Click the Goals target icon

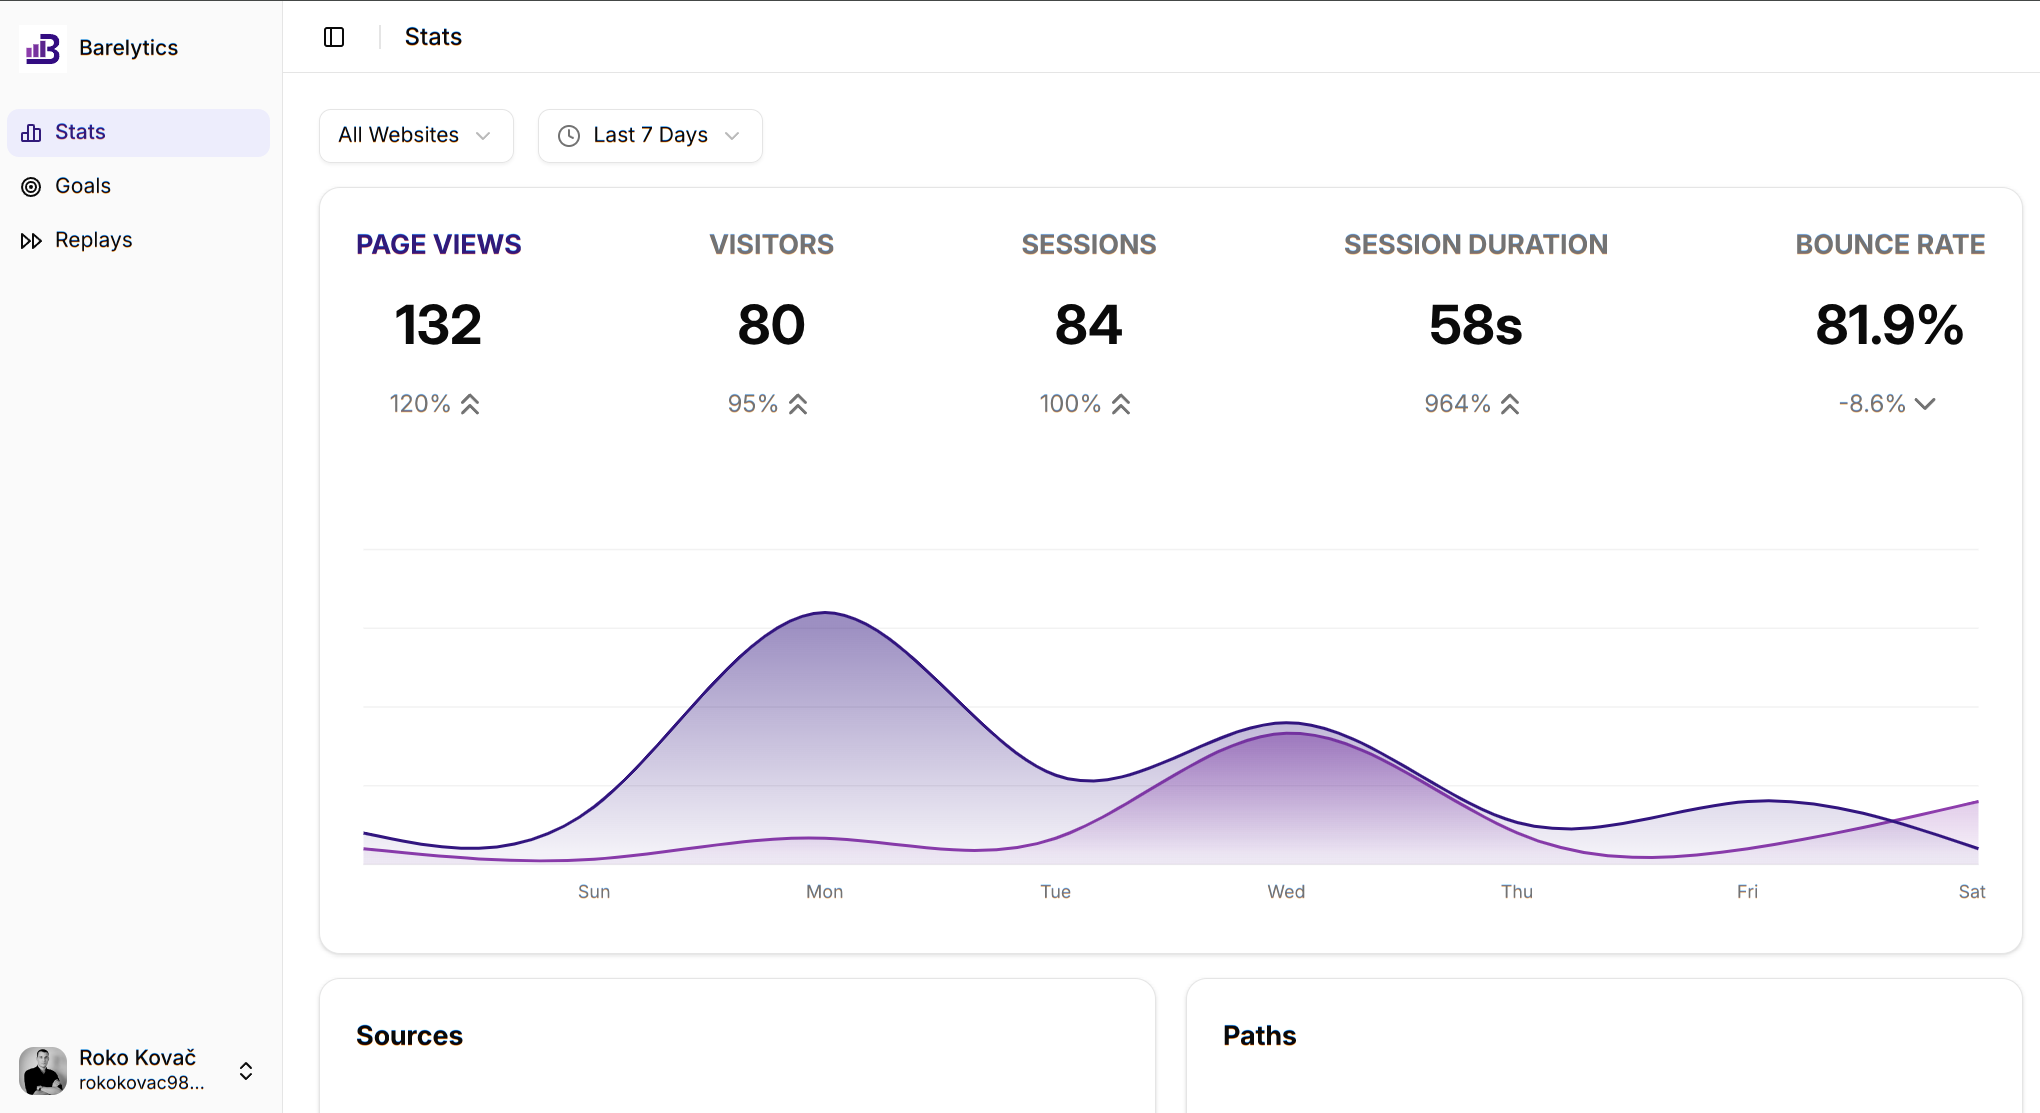31,187
